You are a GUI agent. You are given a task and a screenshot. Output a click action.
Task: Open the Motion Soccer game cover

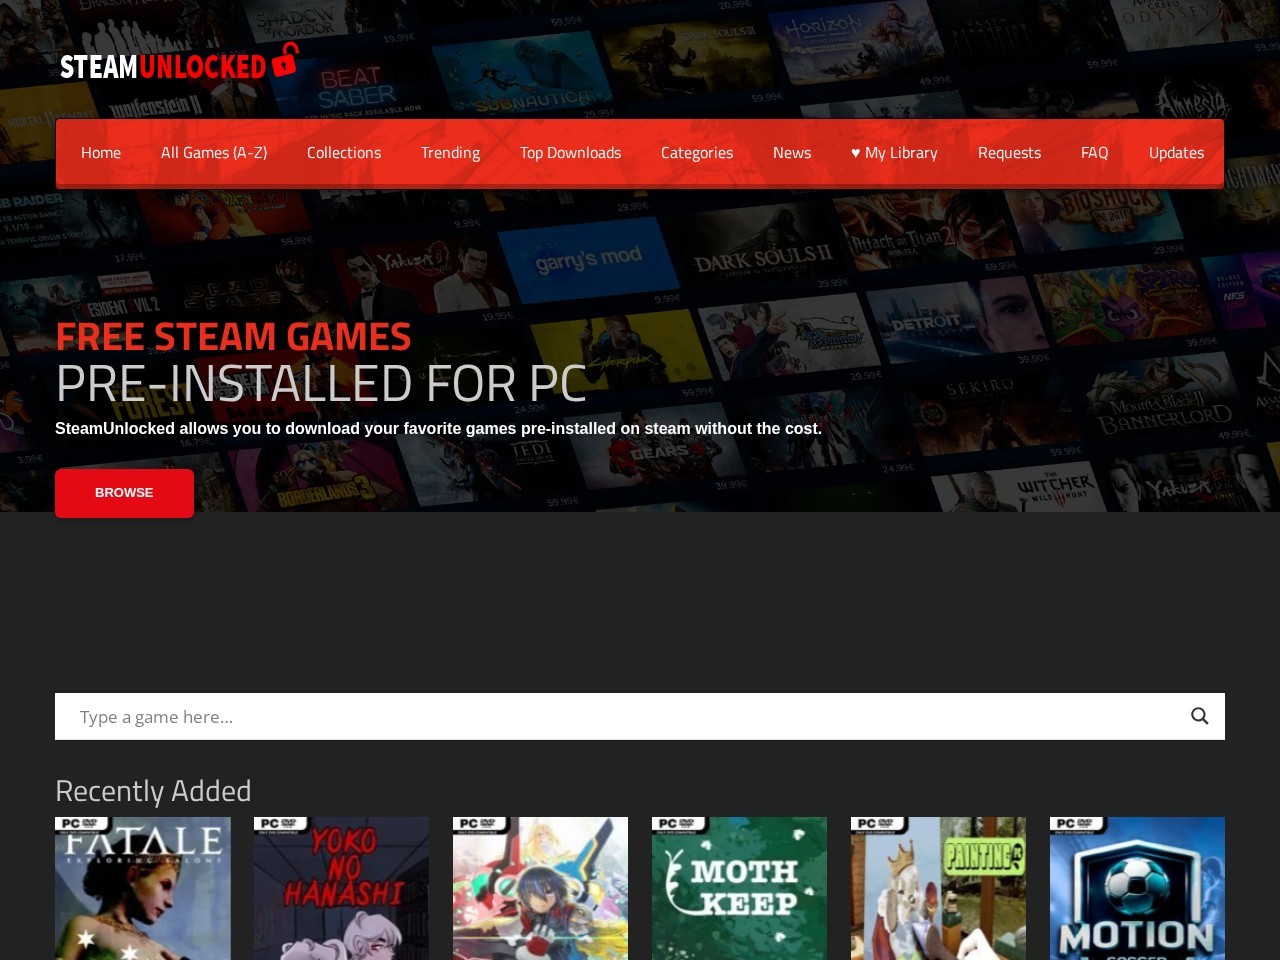coord(1137,888)
